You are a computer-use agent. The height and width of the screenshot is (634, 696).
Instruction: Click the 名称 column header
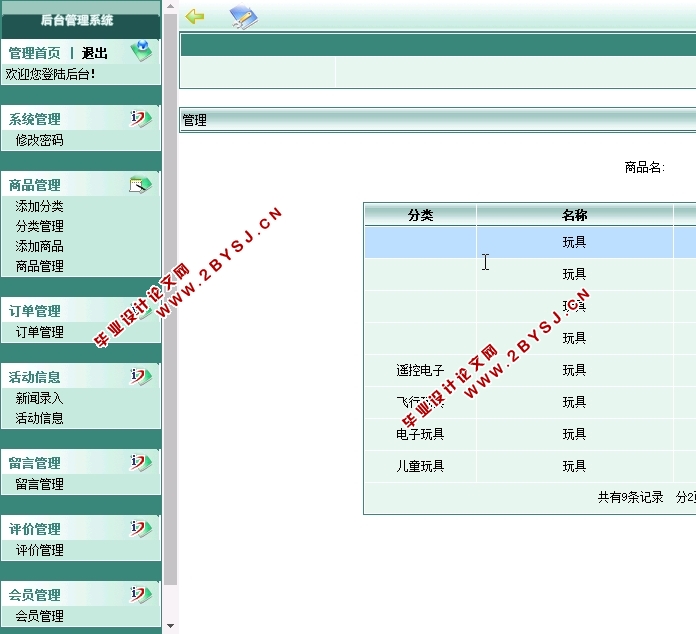pyautogui.click(x=575, y=215)
